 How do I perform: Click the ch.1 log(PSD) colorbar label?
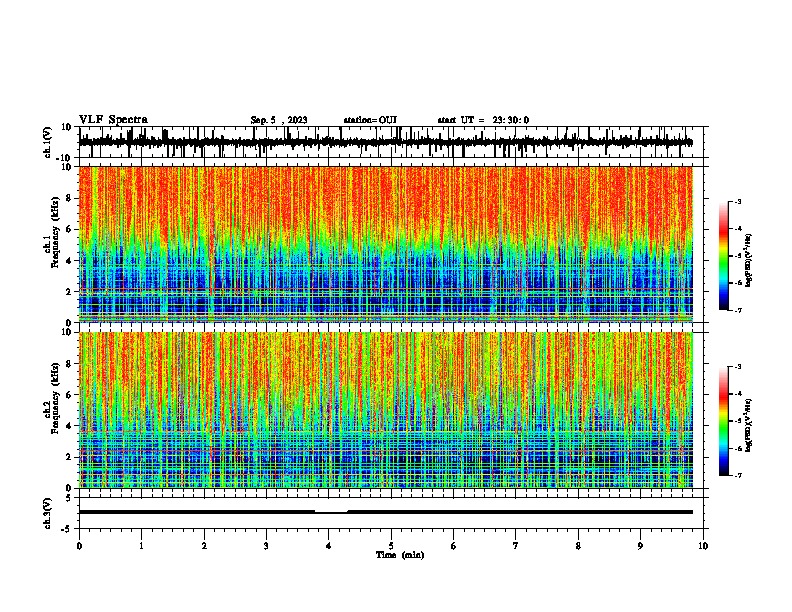pyautogui.click(x=749, y=260)
